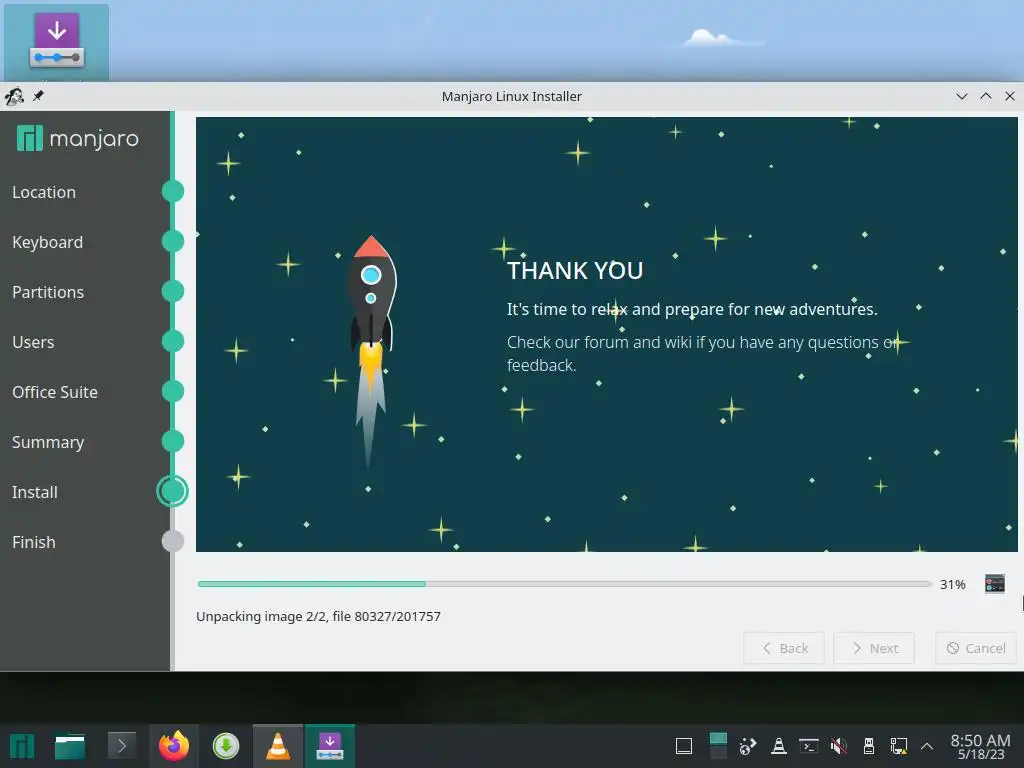The image size is (1024, 768).
Task: Open the virtual desktop pager
Action: pos(718,746)
